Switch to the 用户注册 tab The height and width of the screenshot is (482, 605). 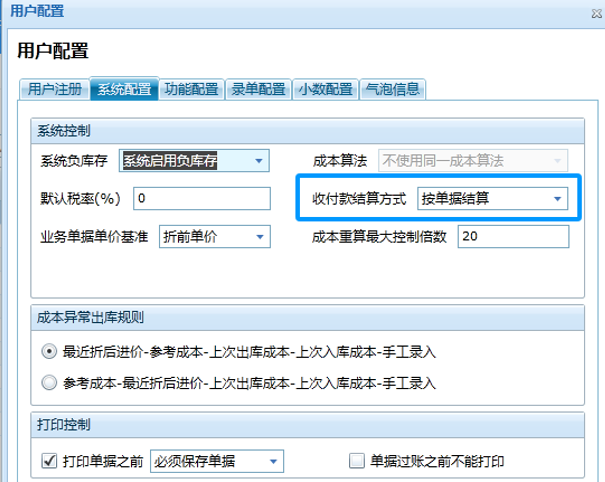54,88
